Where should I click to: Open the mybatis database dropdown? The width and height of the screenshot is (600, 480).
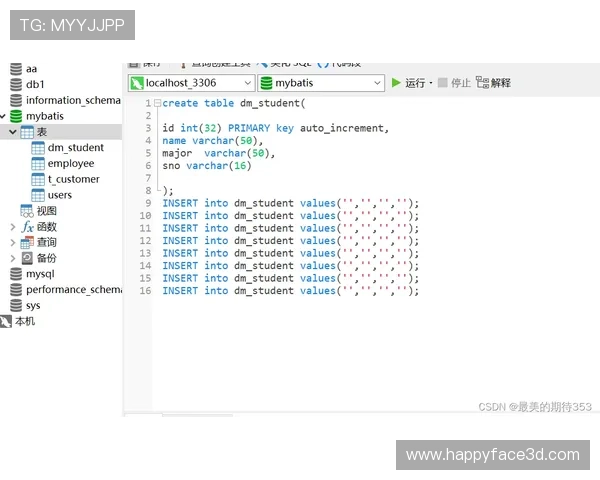coord(377,83)
